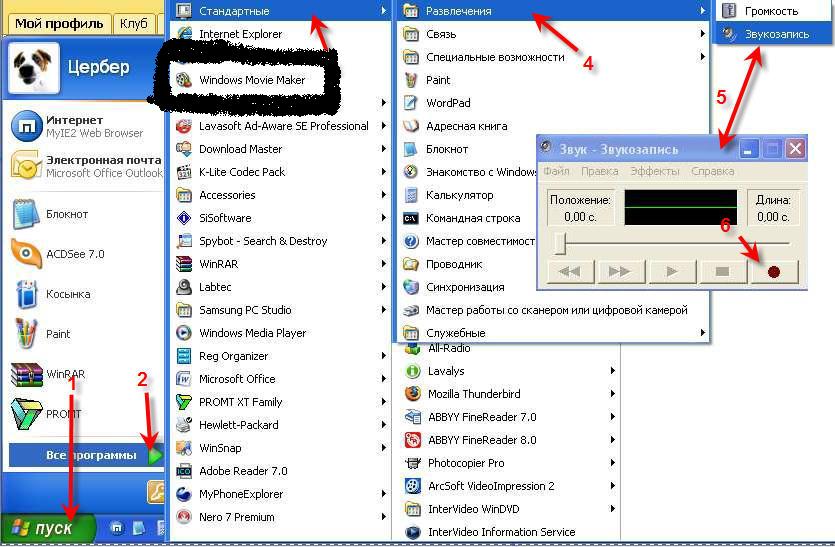Expand the Развлечения submenu arrow
This screenshot has width=835, height=547.
[x=703, y=11]
